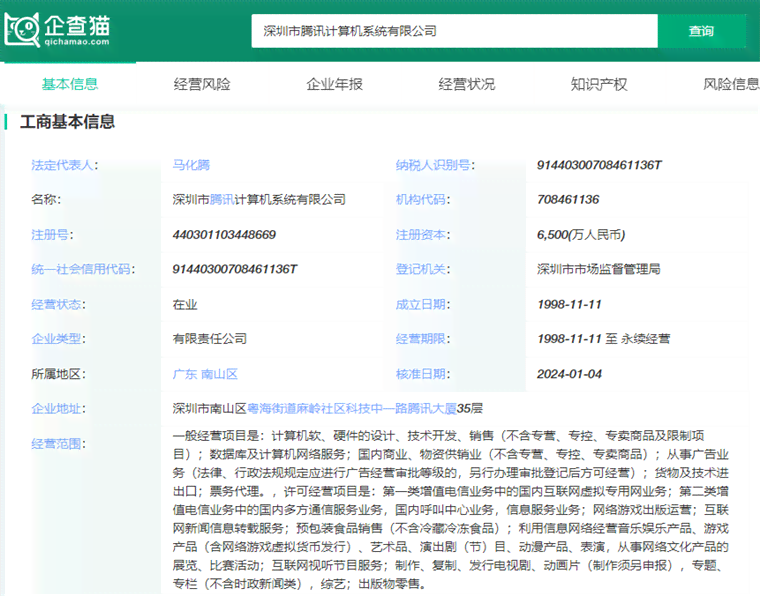
Task: Select 1998-11-11 至 永续经营 term text
Action: pos(603,339)
